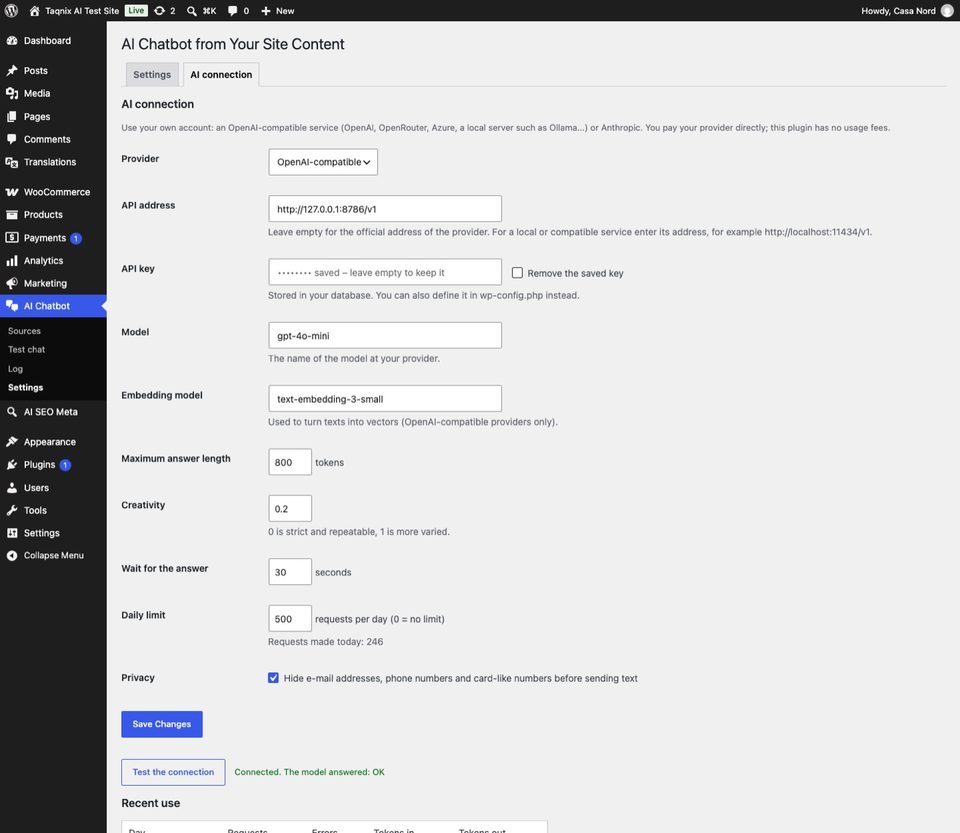Click the Wait for the answer seconds field

(x=290, y=572)
